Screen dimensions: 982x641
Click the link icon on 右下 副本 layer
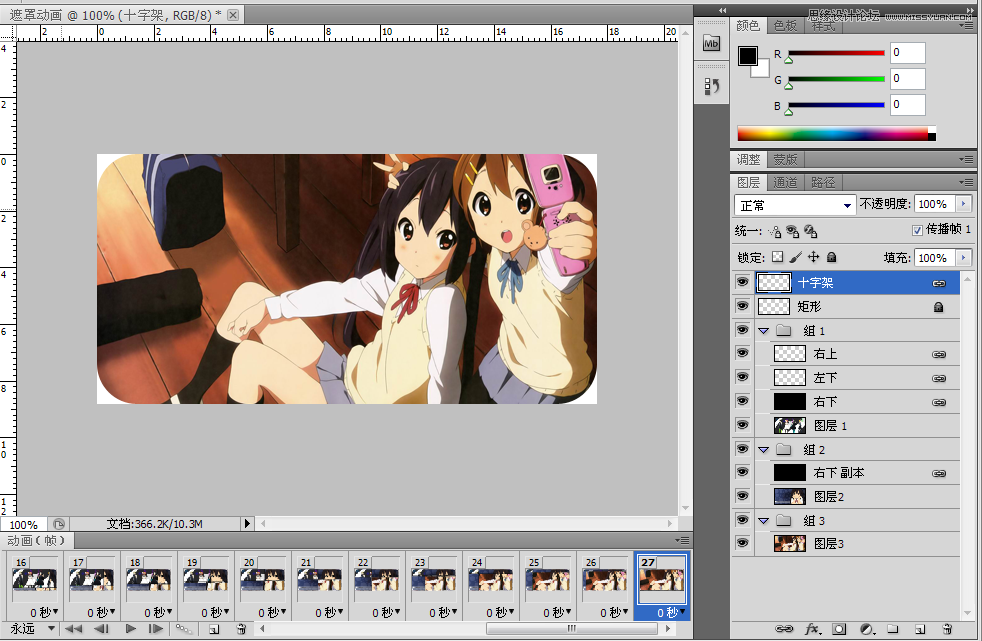click(x=939, y=473)
